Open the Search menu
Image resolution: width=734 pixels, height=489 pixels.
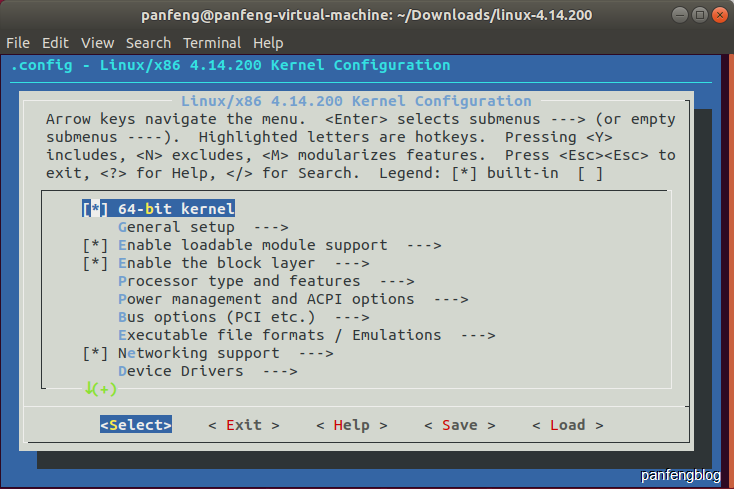tap(148, 43)
